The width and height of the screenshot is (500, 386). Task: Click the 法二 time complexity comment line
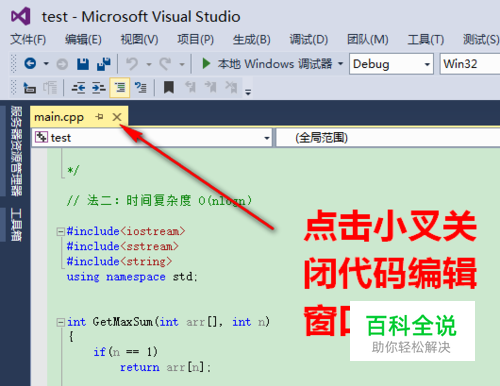[159, 201]
